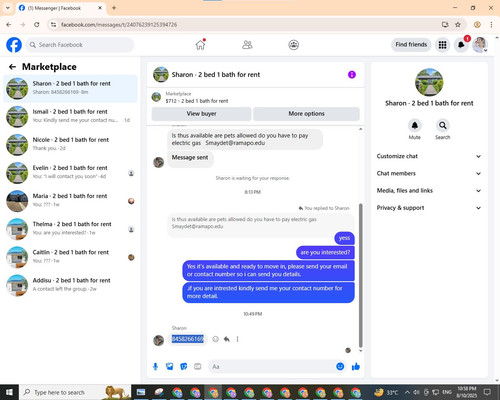This screenshot has width=500, height=400.
Task: Go back with the Marketplace arrow
Action: tap(12, 67)
